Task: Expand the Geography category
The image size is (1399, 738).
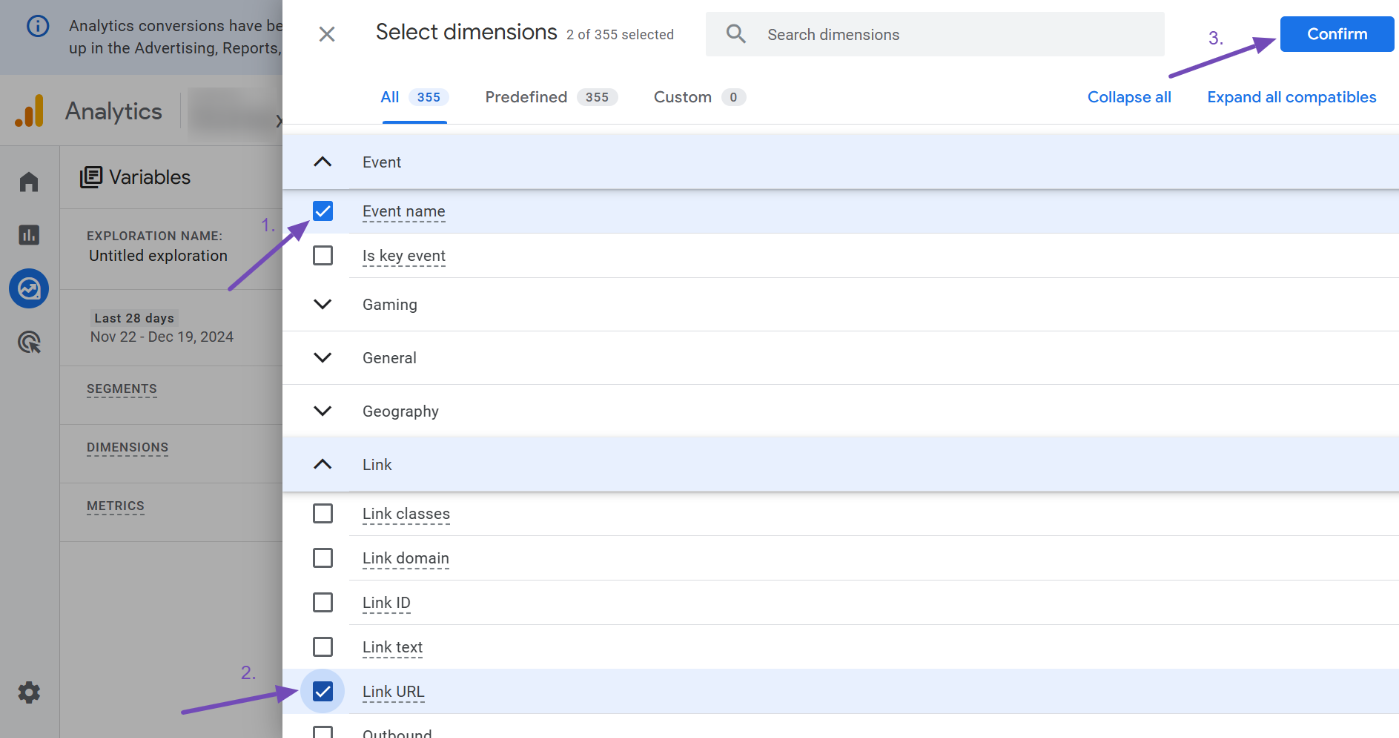Action: (322, 411)
